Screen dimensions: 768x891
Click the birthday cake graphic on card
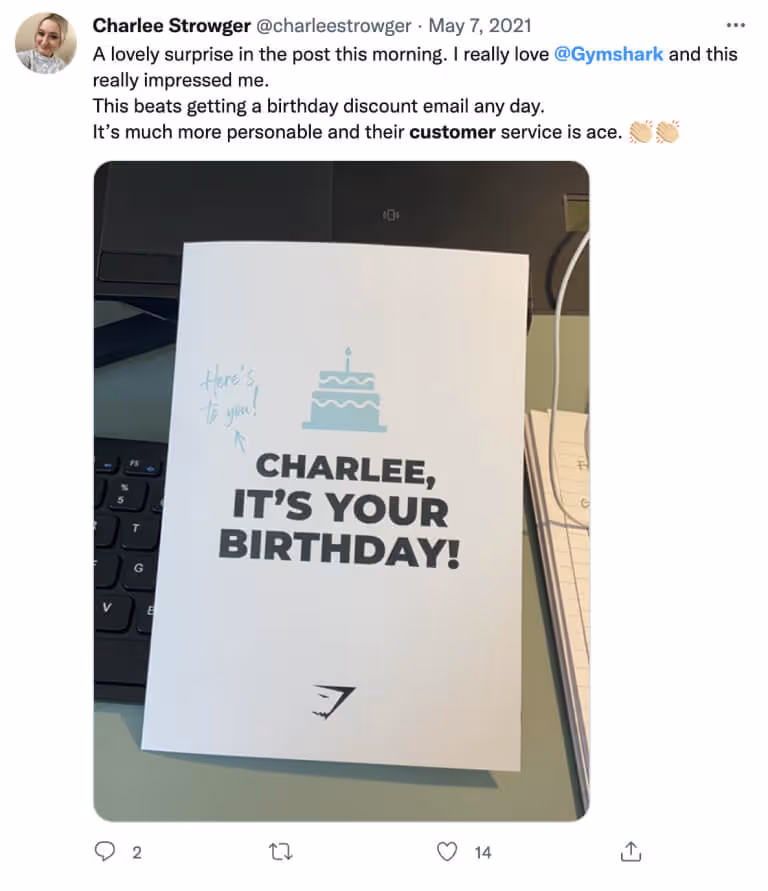345,390
